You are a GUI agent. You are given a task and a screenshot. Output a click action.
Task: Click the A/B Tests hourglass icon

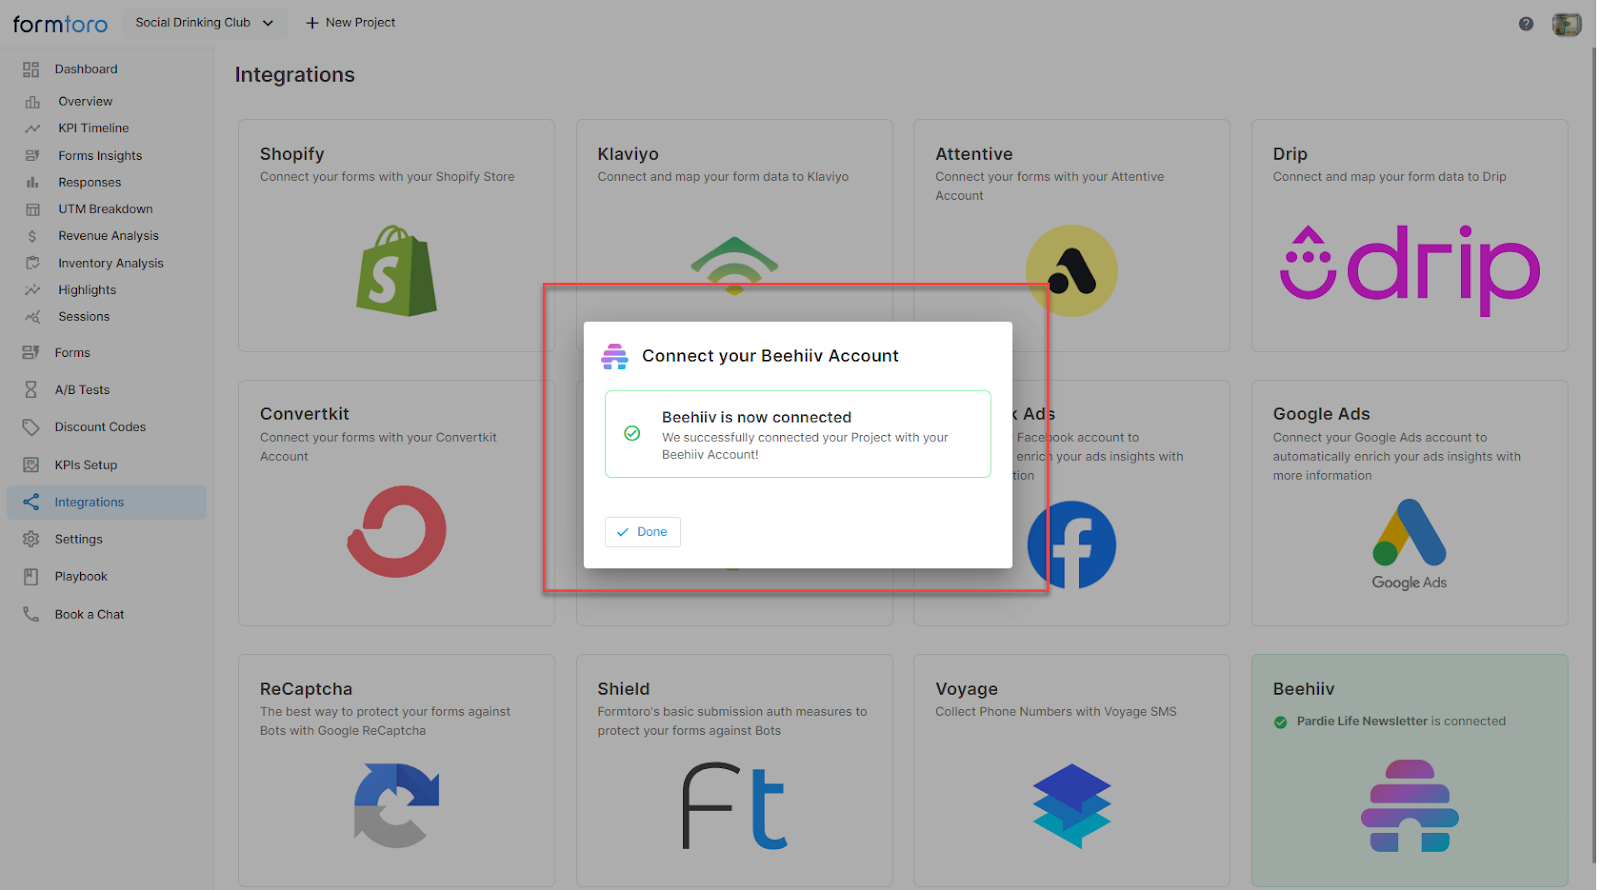coord(31,390)
